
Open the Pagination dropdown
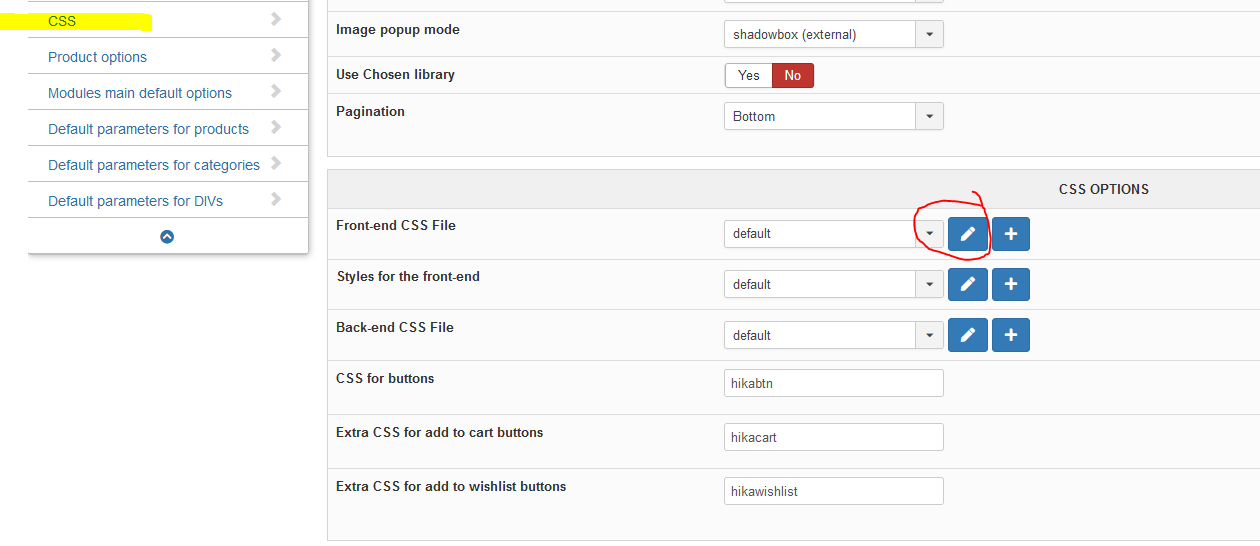[x=833, y=116]
